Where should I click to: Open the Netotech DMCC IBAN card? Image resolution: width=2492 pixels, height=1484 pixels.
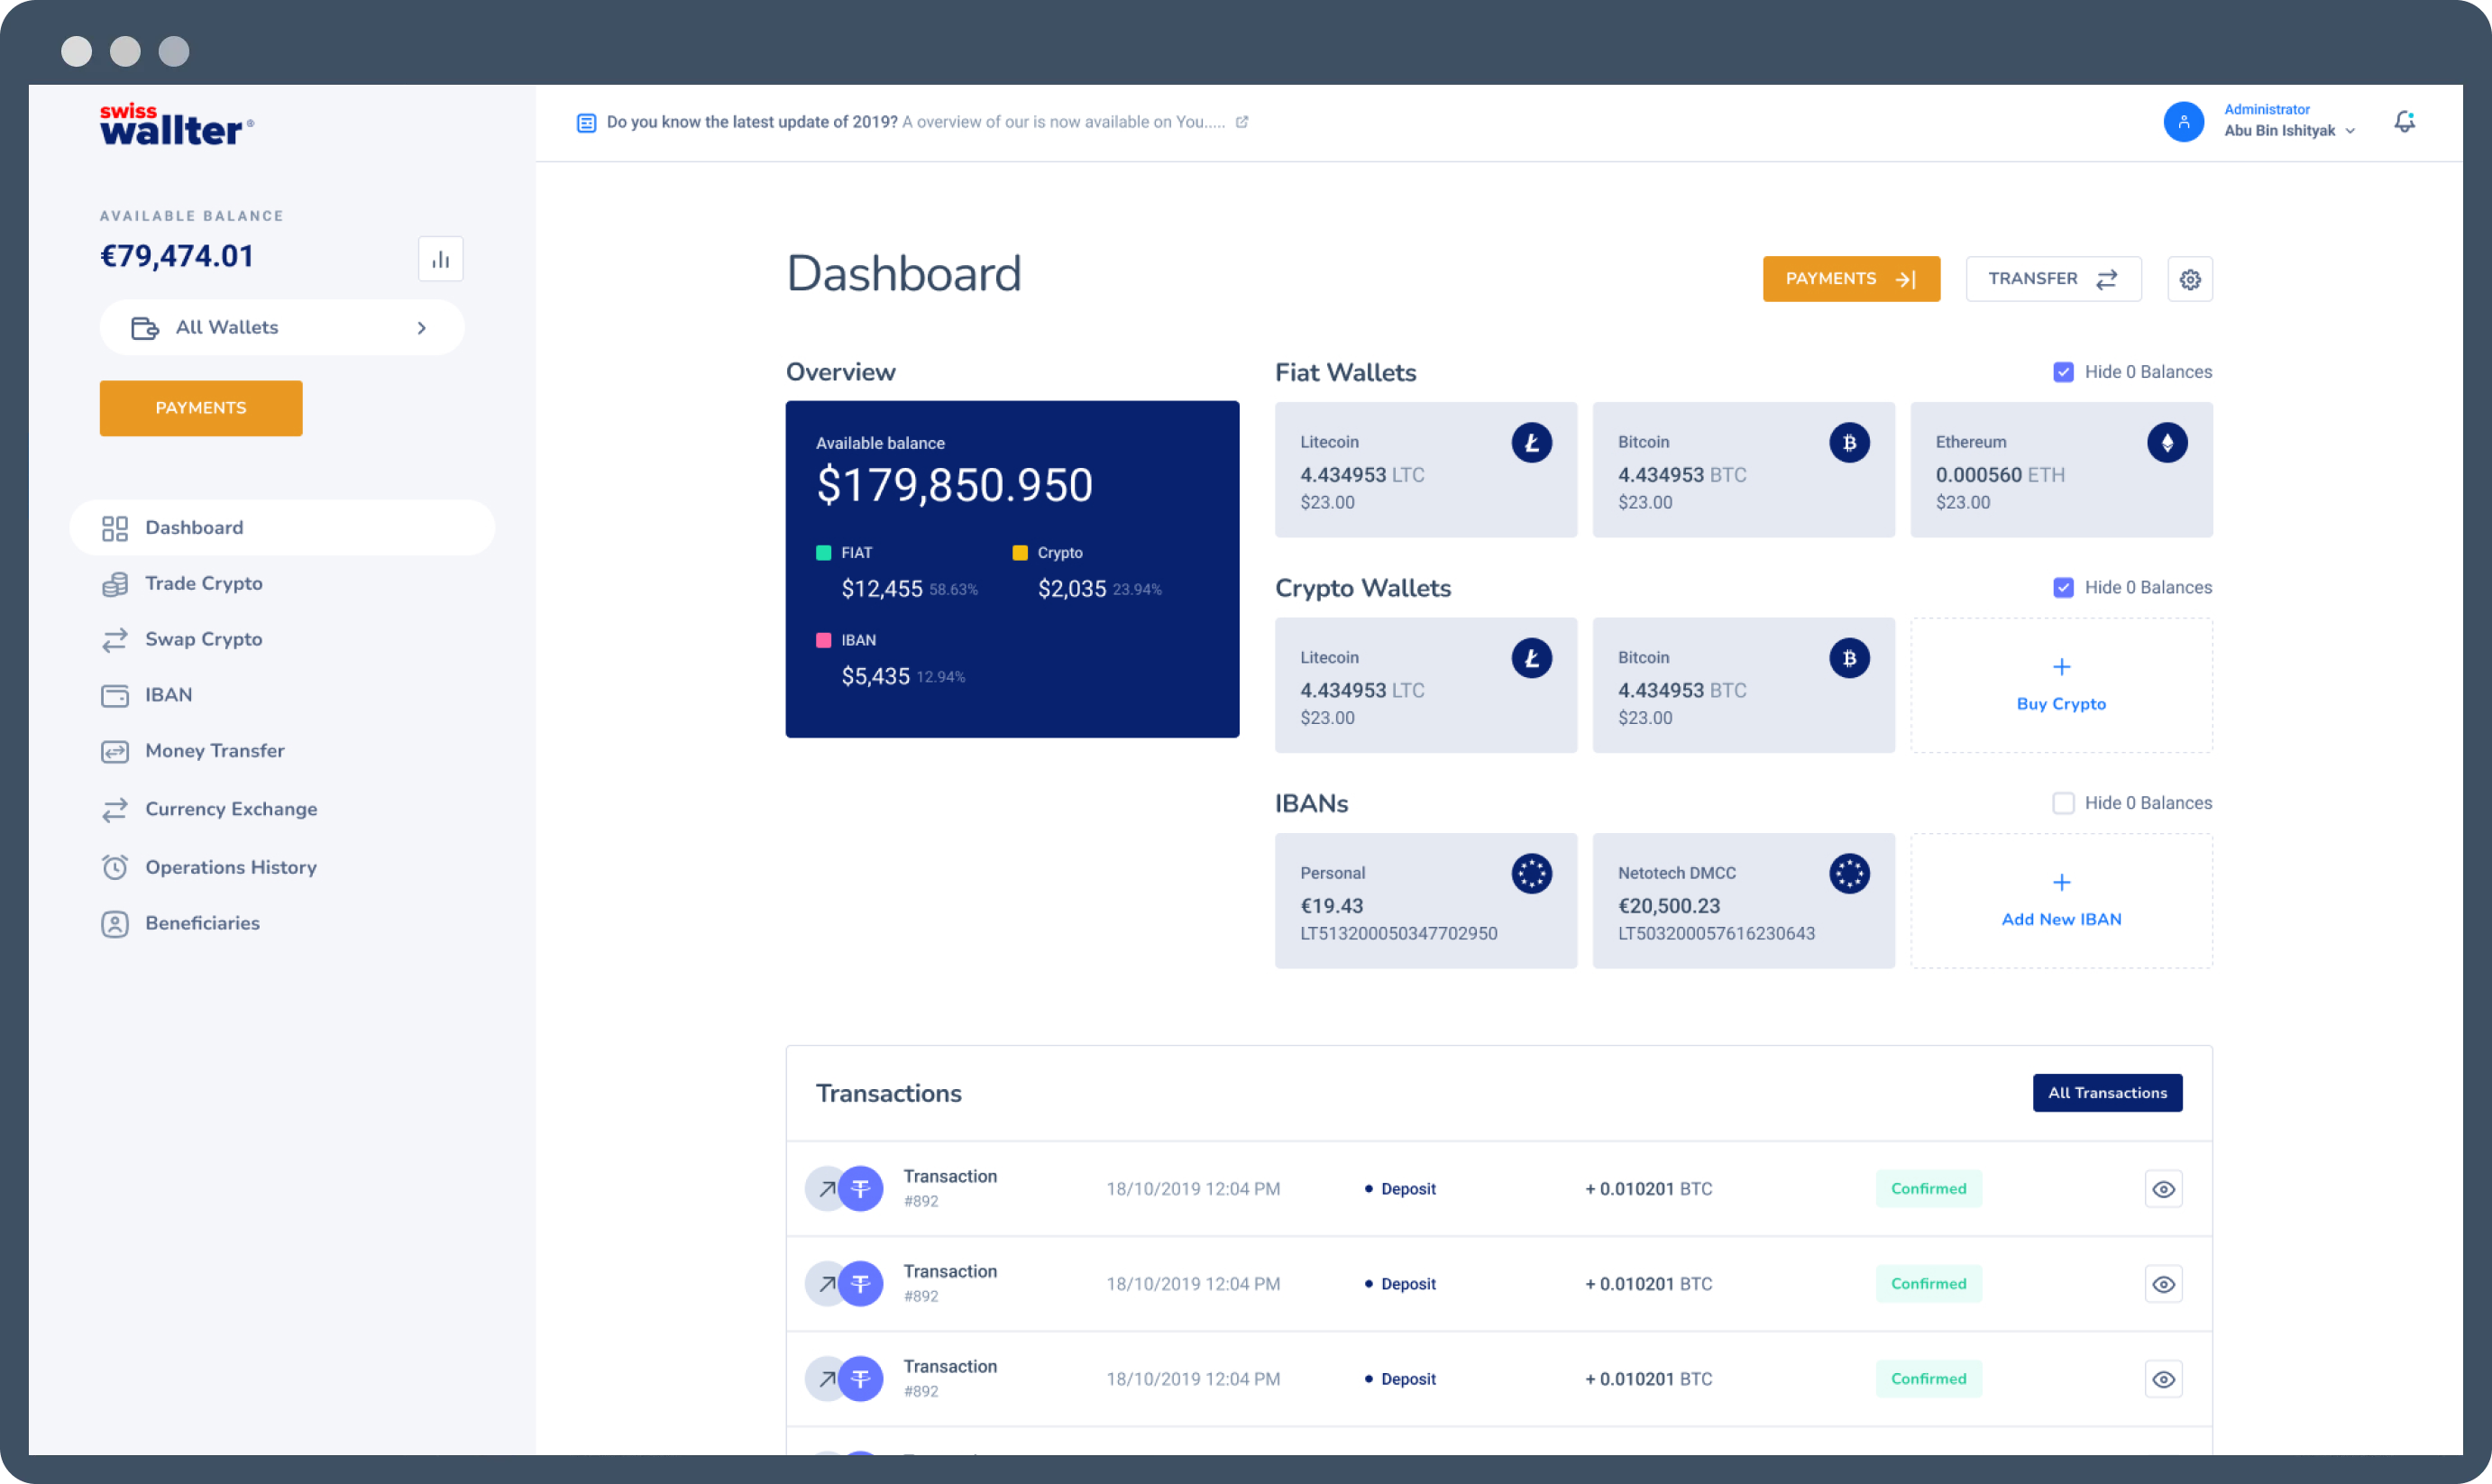click(1742, 901)
